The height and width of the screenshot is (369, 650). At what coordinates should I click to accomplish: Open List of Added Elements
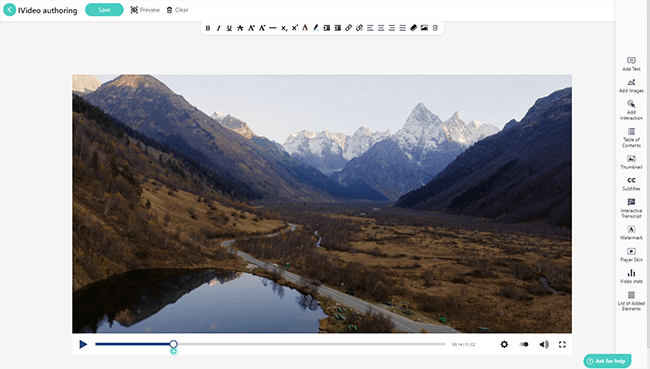(631, 301)
